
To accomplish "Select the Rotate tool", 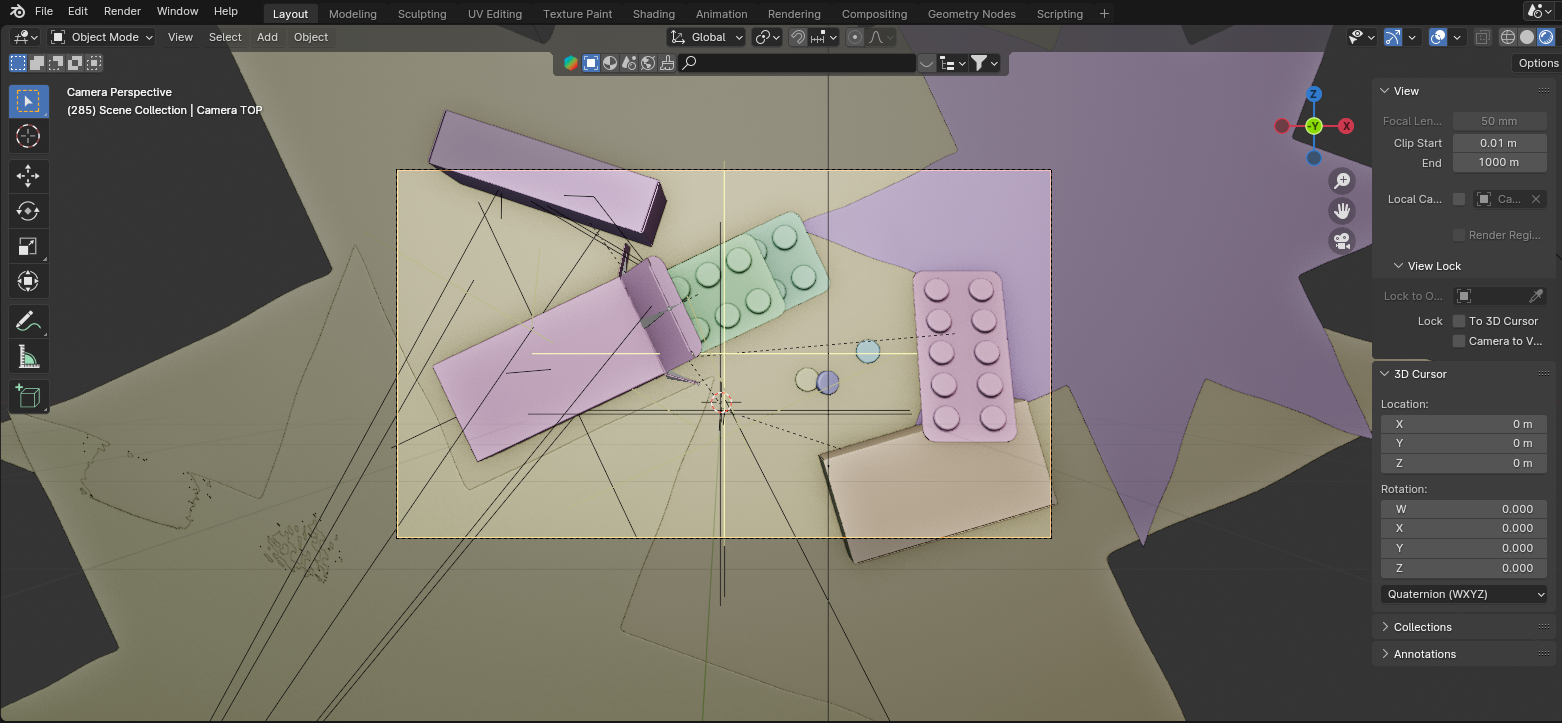I will [x=28, y=210].
